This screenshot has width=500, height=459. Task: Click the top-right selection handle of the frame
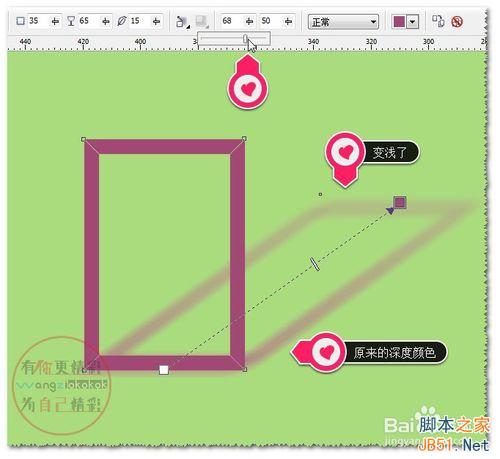click(x=244, y=138)
